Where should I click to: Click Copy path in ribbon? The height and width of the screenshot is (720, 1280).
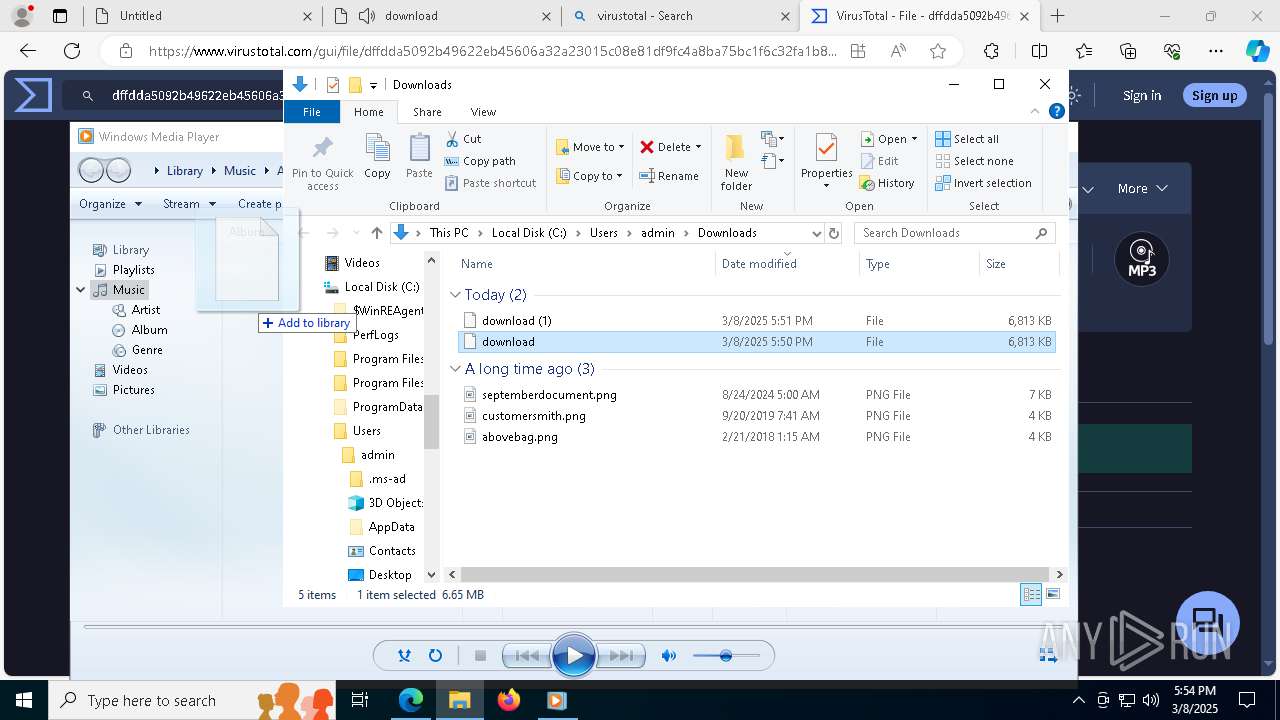[480, 161]
